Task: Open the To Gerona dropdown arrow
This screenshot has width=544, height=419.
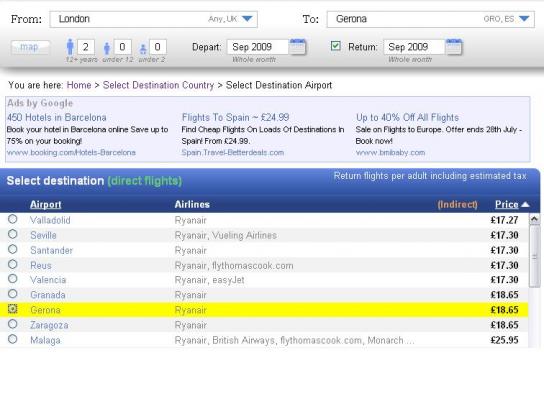Action: click(x=524, y=19)
